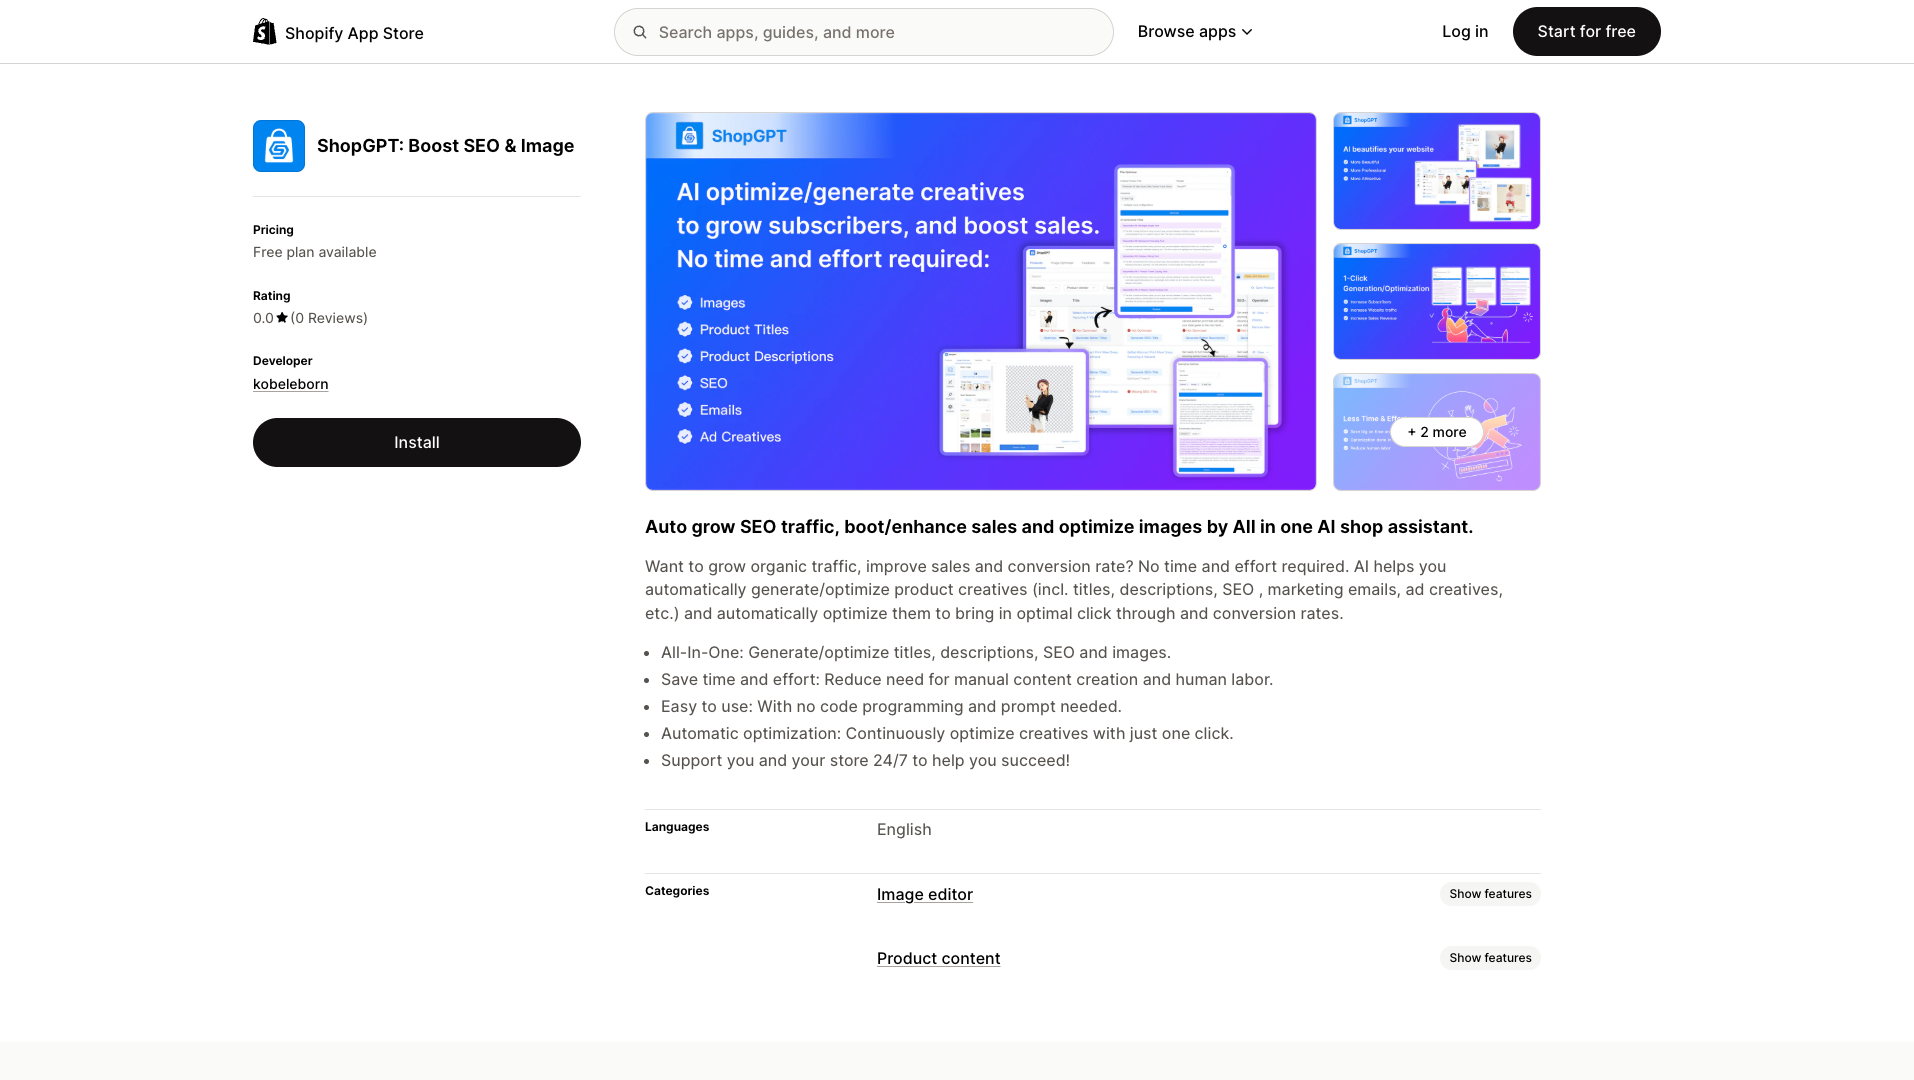Click Start for free
Screen dimensions: 1914x1080
pyautogui.click(x=1586, y=31)
